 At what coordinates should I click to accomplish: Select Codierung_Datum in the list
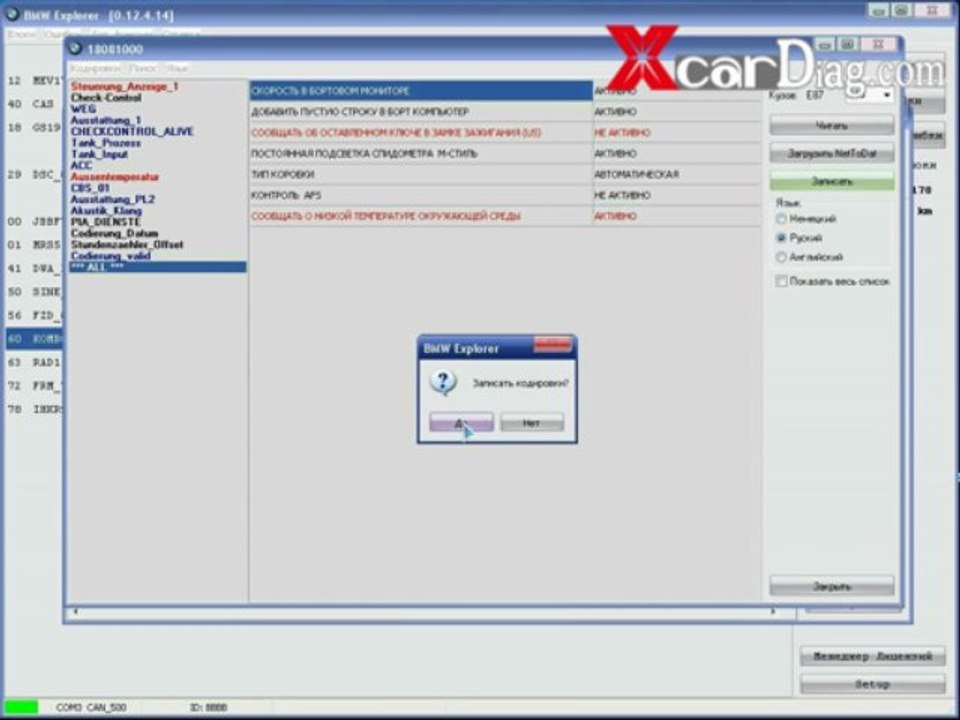pyautogui.click(x=114, y=233)
